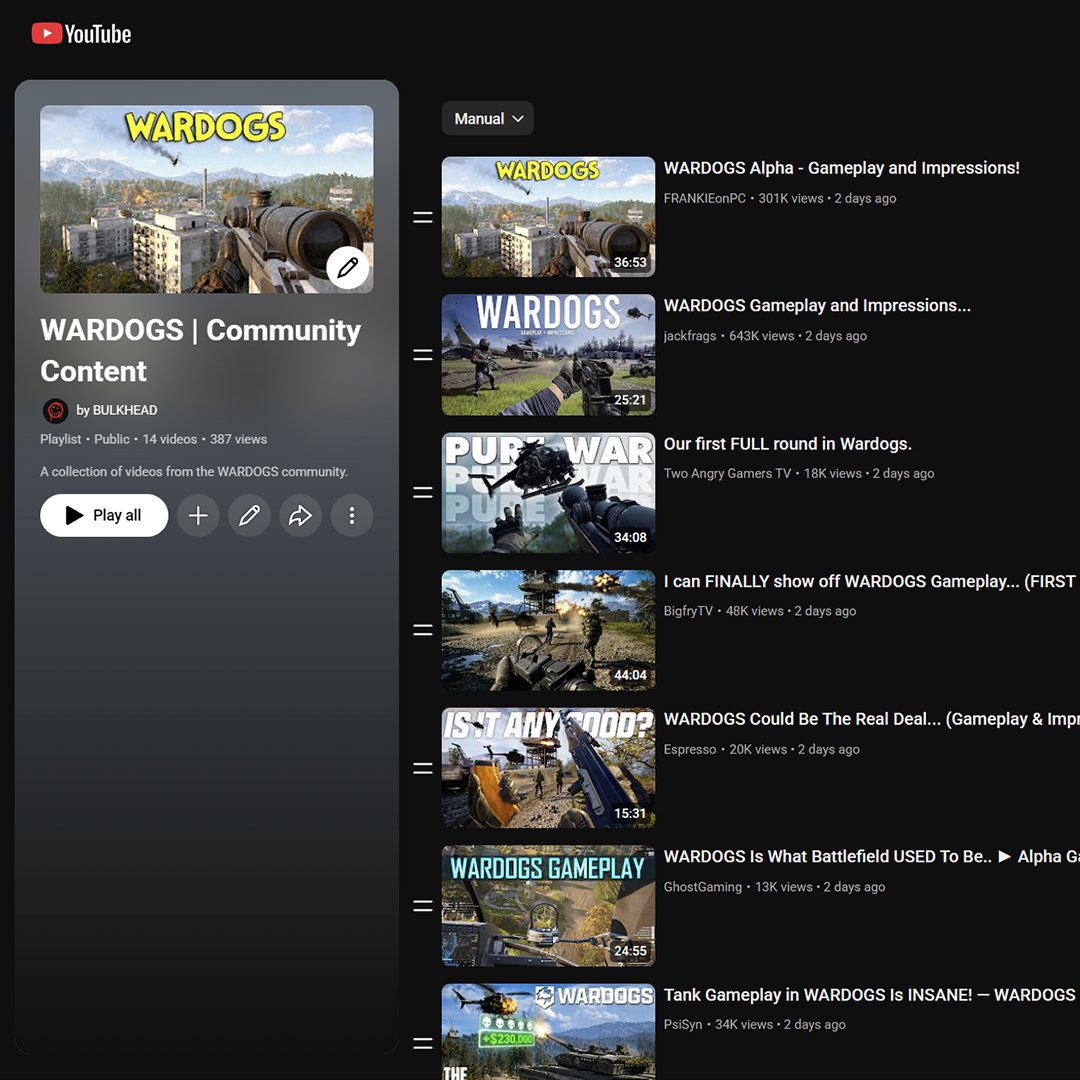Click the reorder handle for BigfryTV video
Image resolution: width=1080 pixels, height=1080 pixels.
(x=423, y=630)
